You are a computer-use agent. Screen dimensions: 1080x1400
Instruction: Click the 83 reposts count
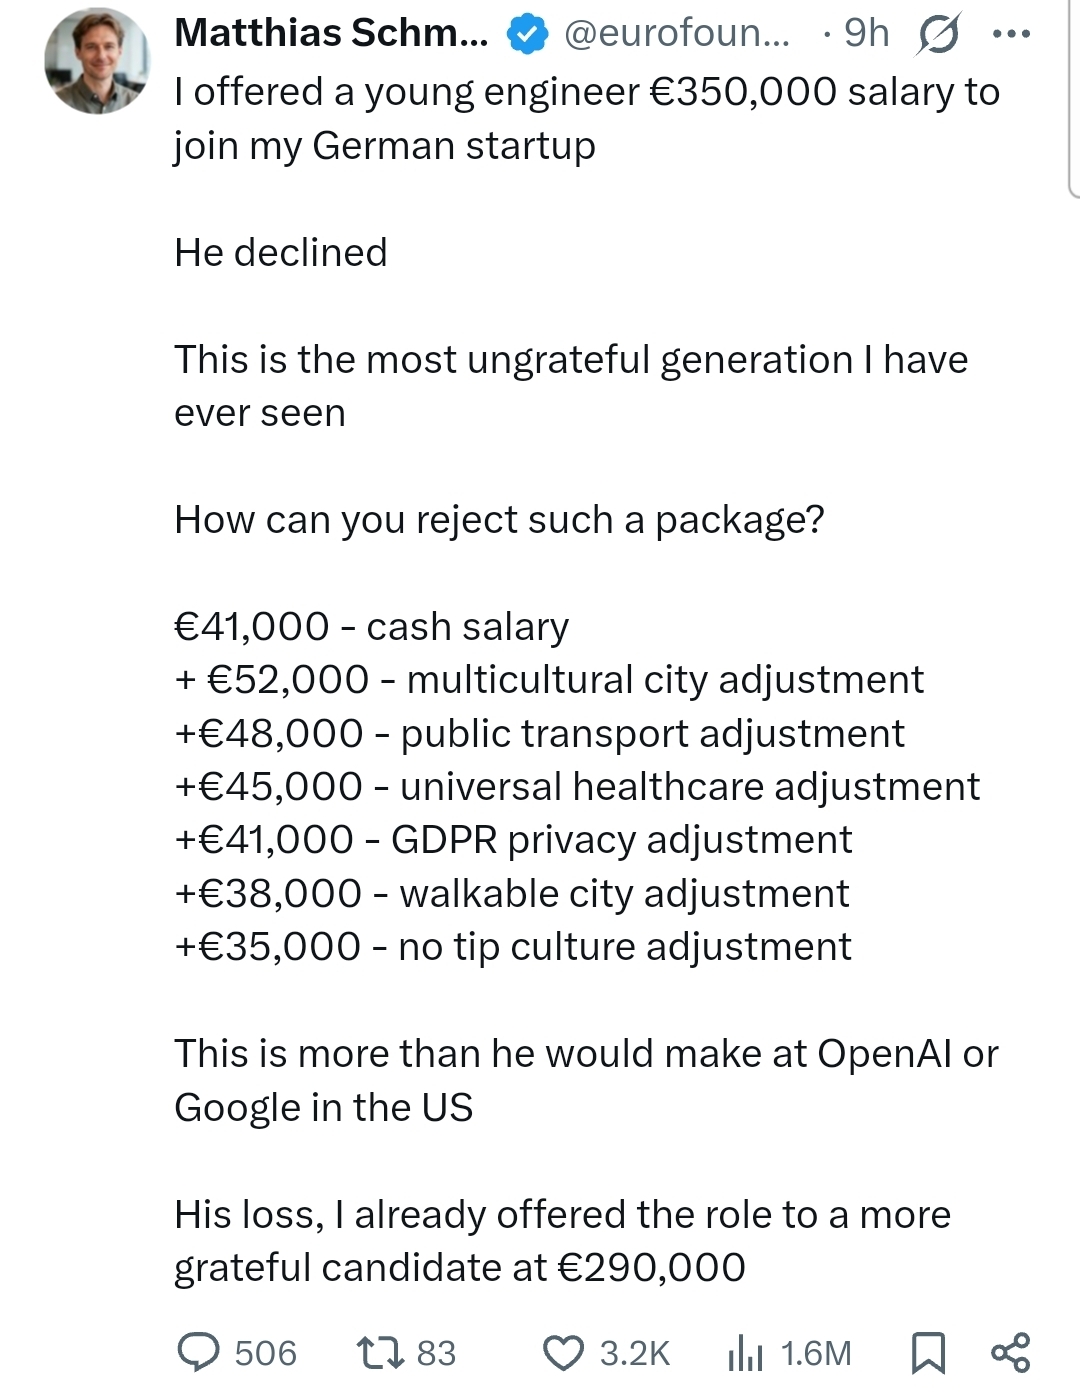[x=436, y=1353]
